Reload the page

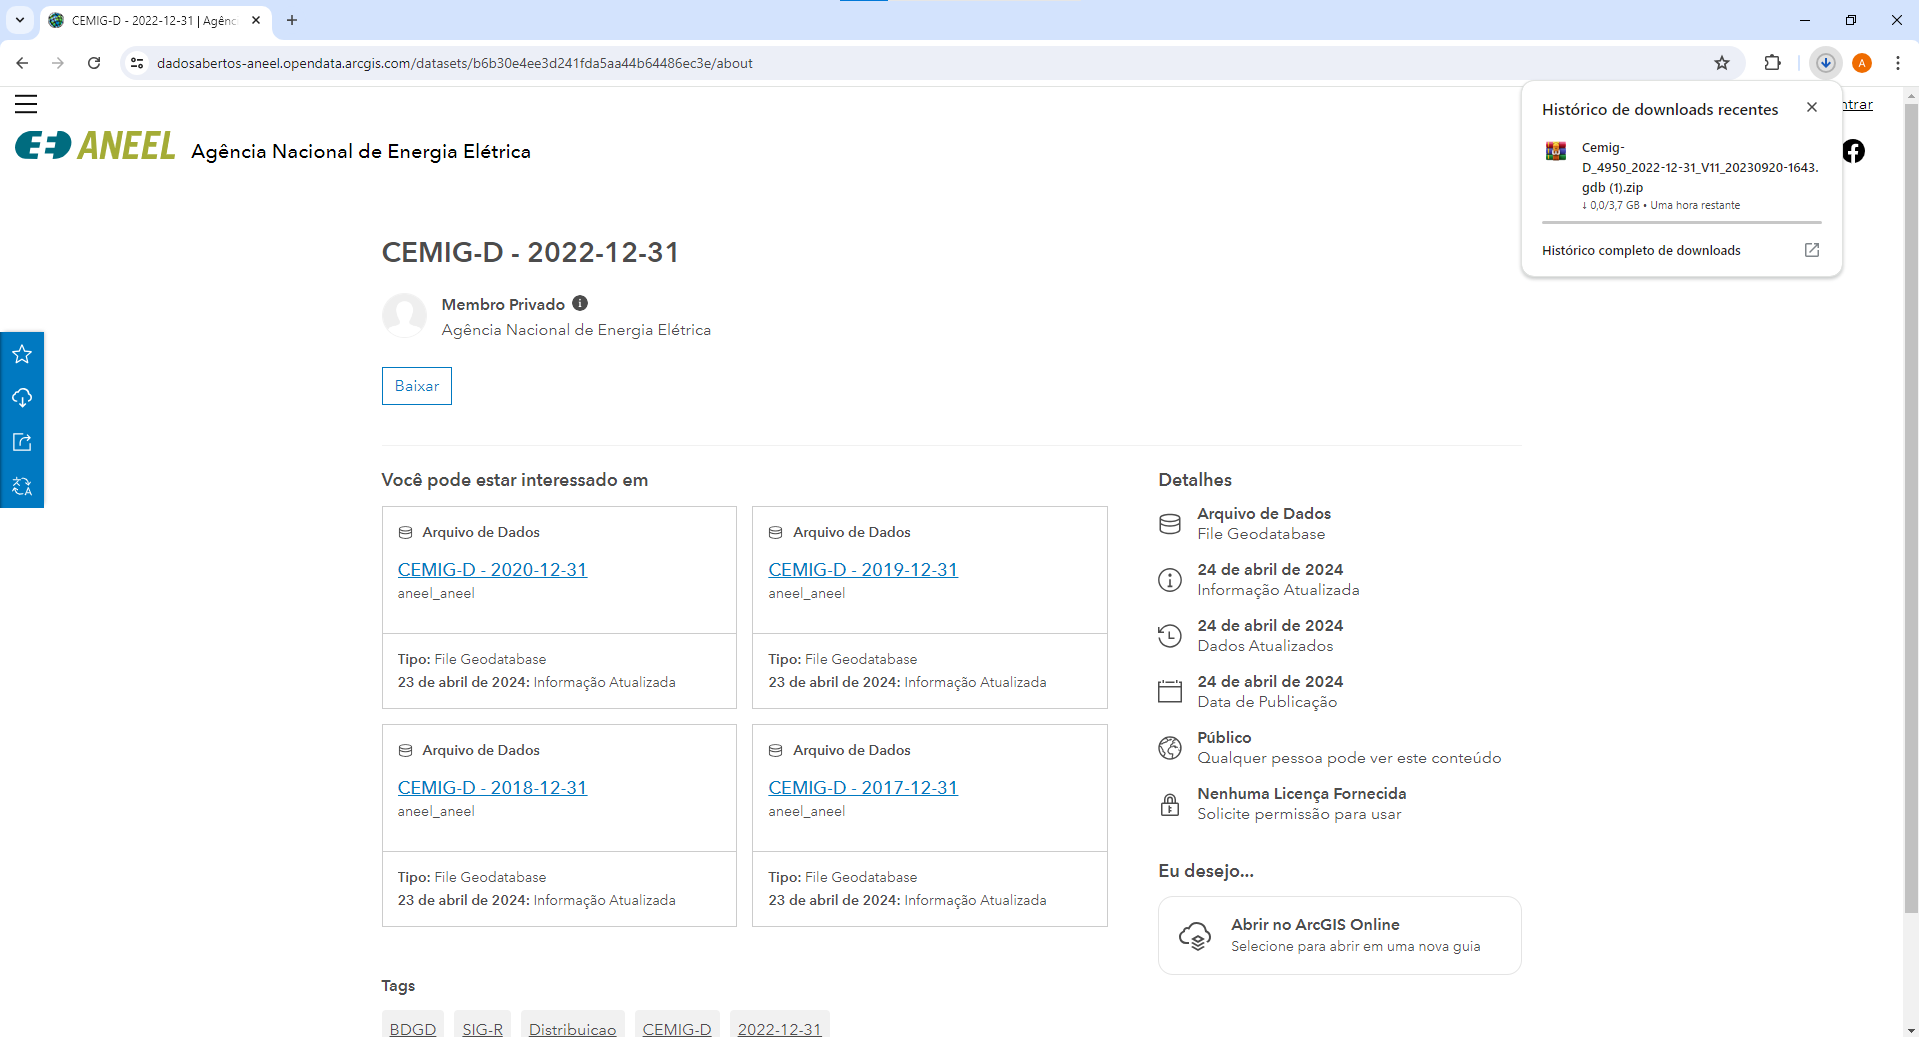(94, 63)
